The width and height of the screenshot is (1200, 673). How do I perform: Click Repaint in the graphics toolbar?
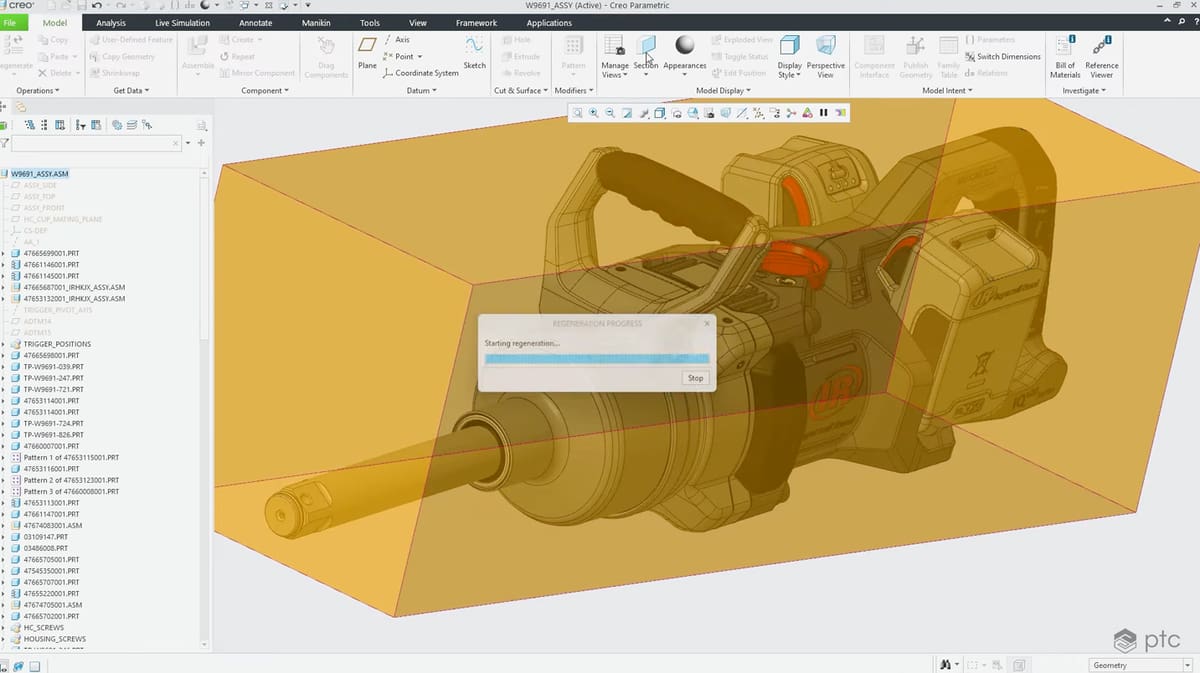pyautogui.click(x=627, y=113)
